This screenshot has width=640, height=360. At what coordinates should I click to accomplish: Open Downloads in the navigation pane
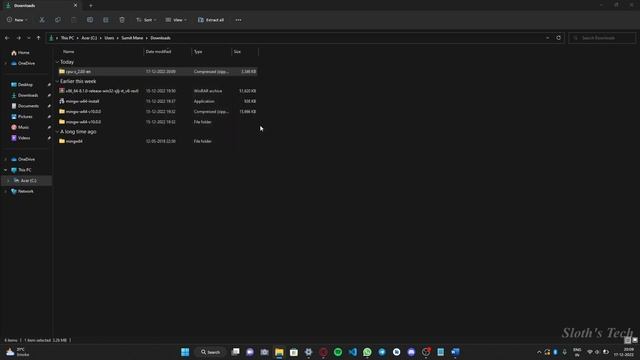[x=28, y=95]
